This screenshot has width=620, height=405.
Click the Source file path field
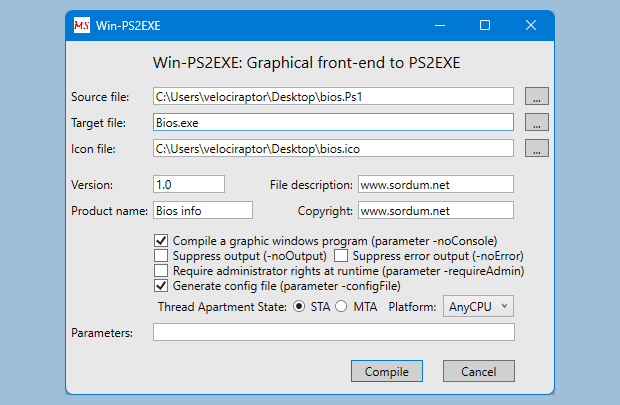pos(333,96)
